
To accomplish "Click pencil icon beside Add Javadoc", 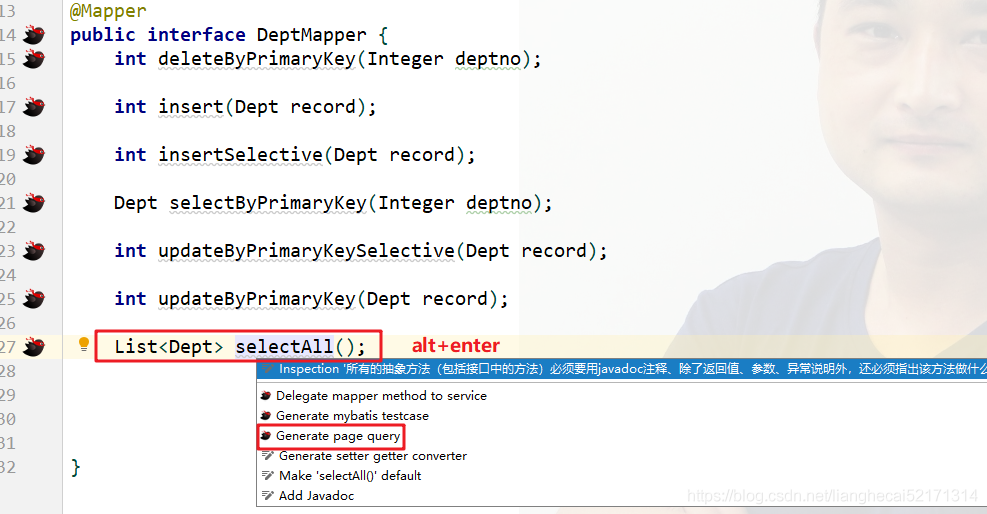I will click(x=268, y=496).
